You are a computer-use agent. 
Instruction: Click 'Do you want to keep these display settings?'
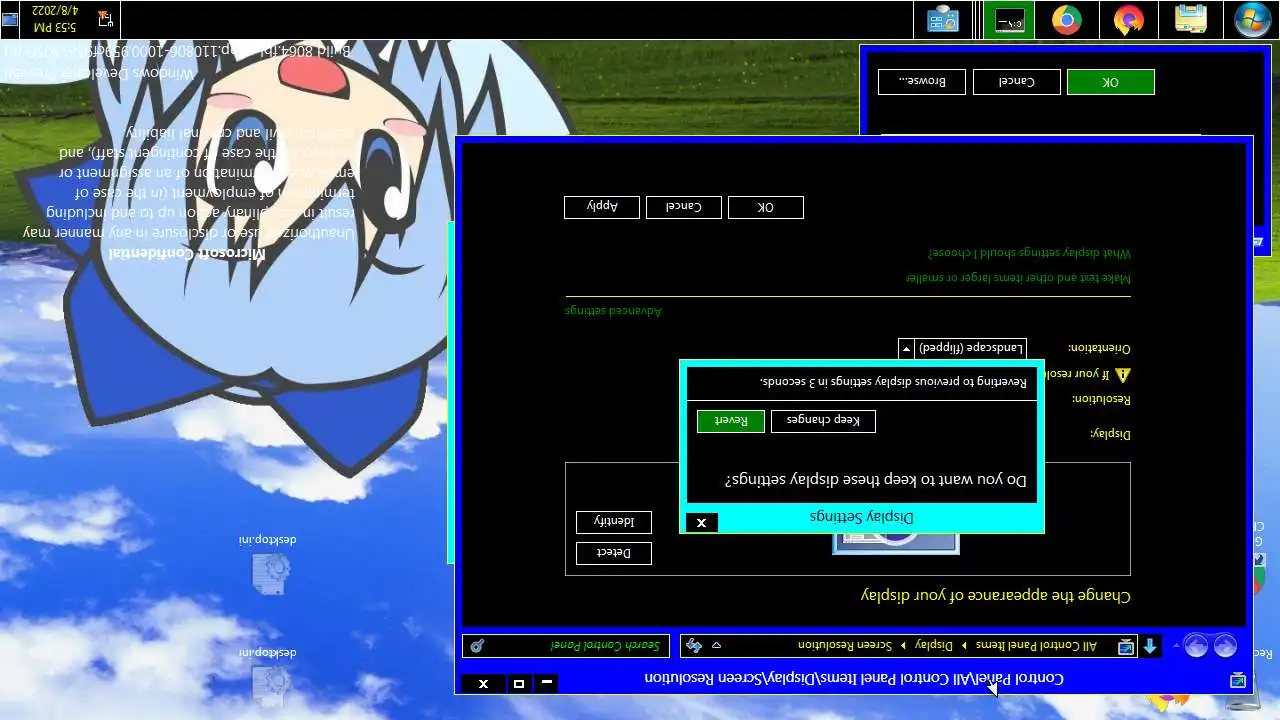[x=876, y=480]
